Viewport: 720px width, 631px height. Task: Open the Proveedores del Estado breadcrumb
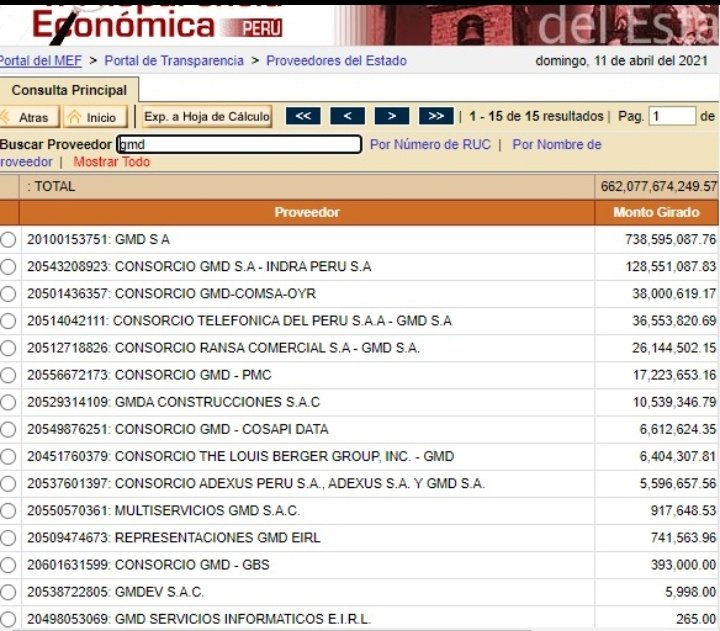coord(337,61)
